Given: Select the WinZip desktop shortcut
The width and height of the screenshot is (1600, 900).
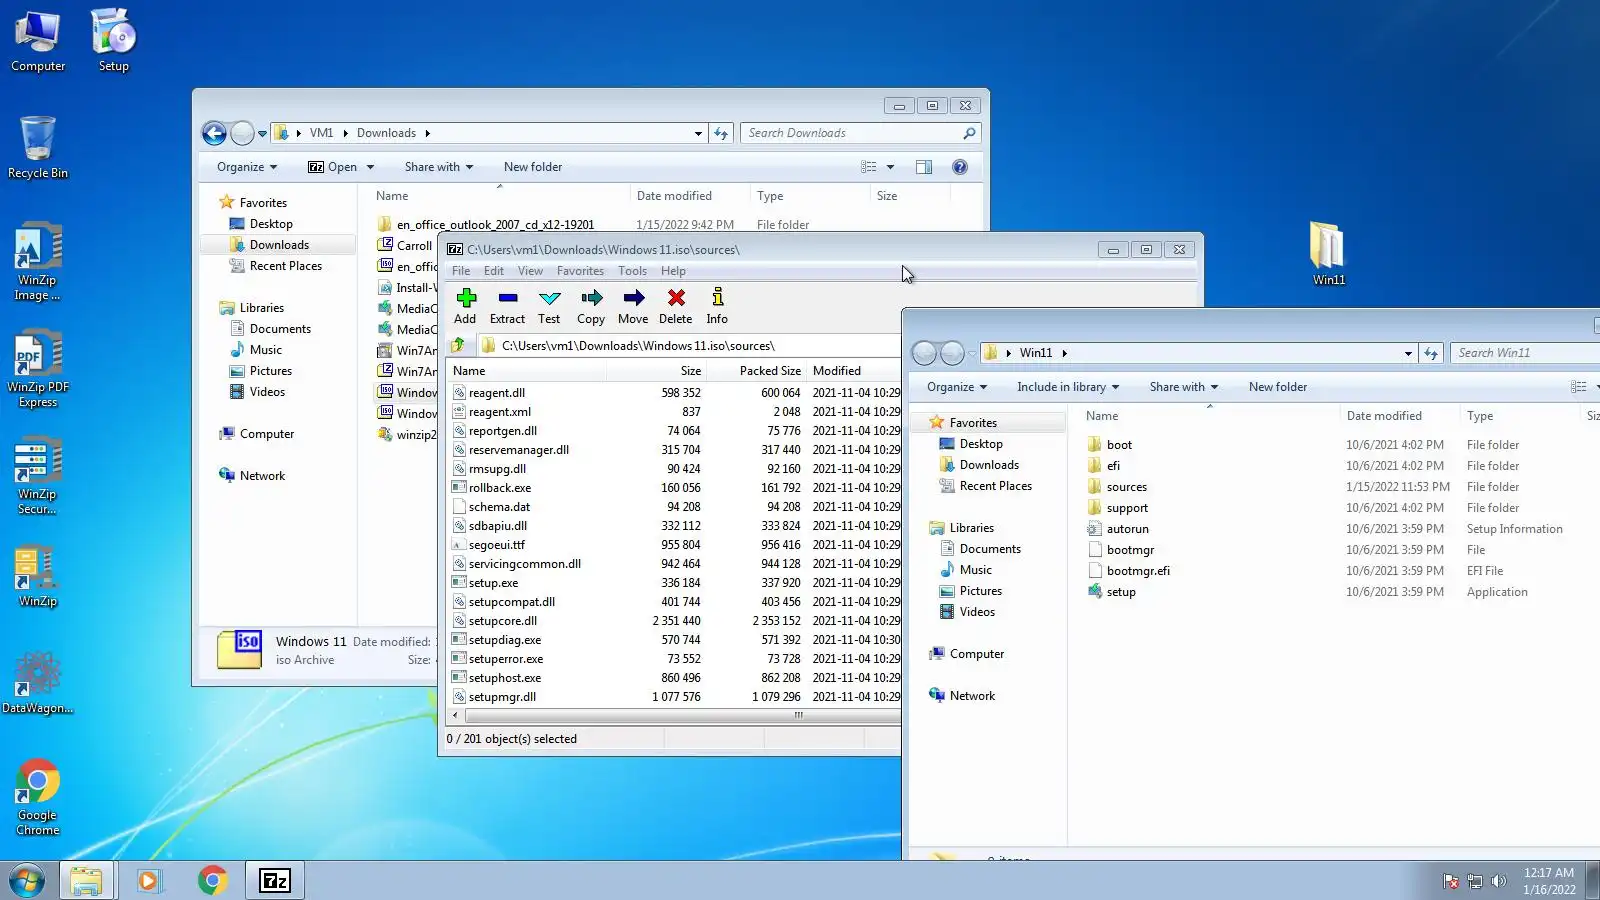Looking at the screenshot, I should (38, 577).
